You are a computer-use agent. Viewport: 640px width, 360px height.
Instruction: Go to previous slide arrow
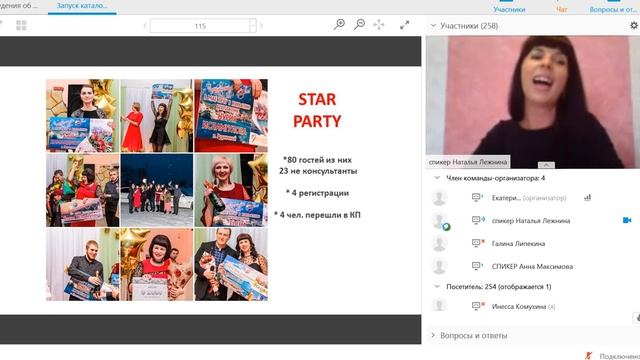click(145, 26)
